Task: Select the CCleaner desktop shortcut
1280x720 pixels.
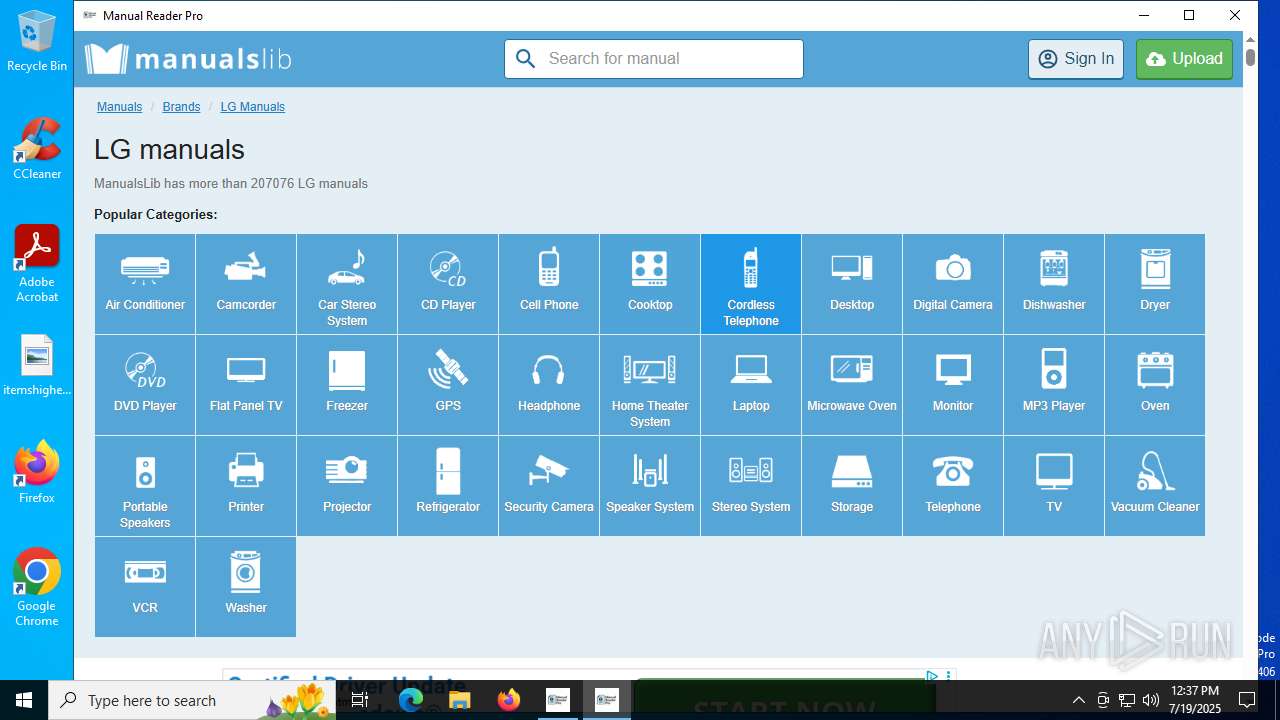Action: point(37,149)
